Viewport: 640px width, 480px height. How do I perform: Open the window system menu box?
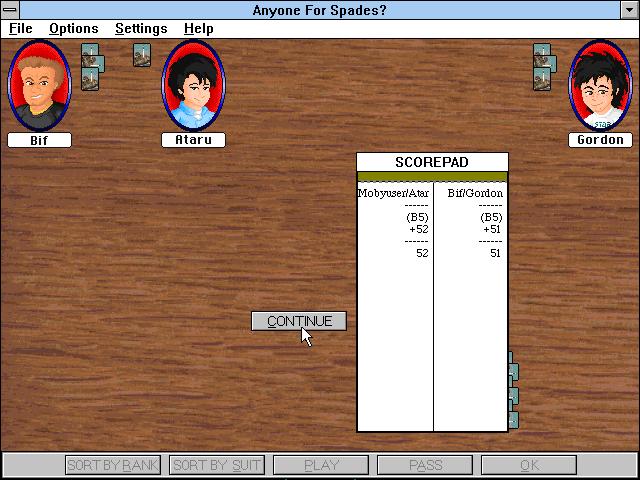(10, 10)
